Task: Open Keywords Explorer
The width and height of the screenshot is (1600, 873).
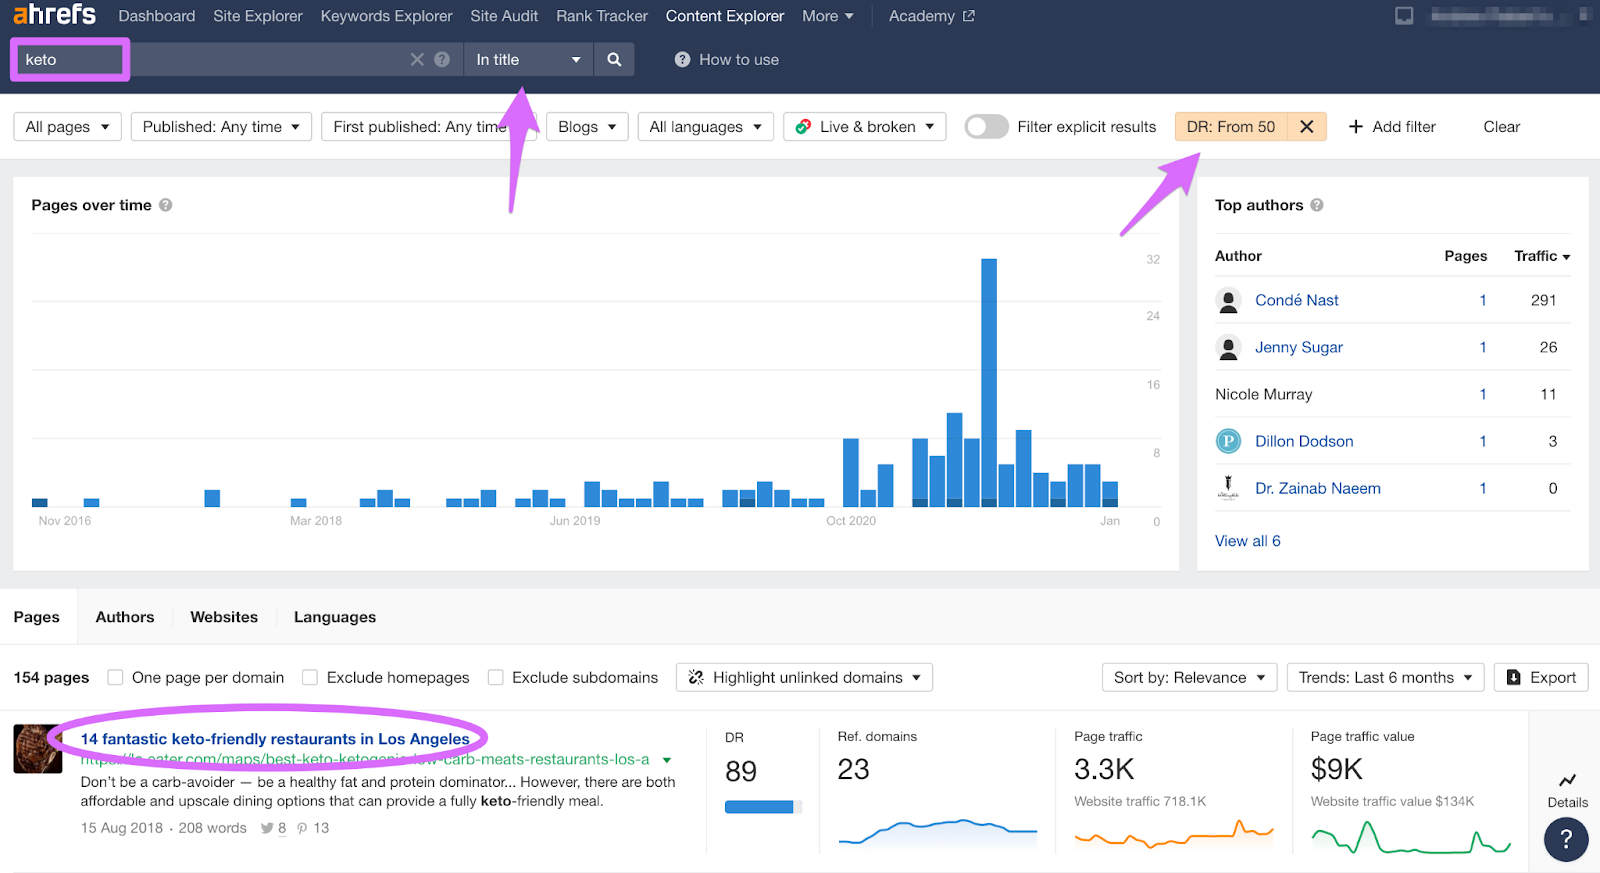Action: pos(387,16)
